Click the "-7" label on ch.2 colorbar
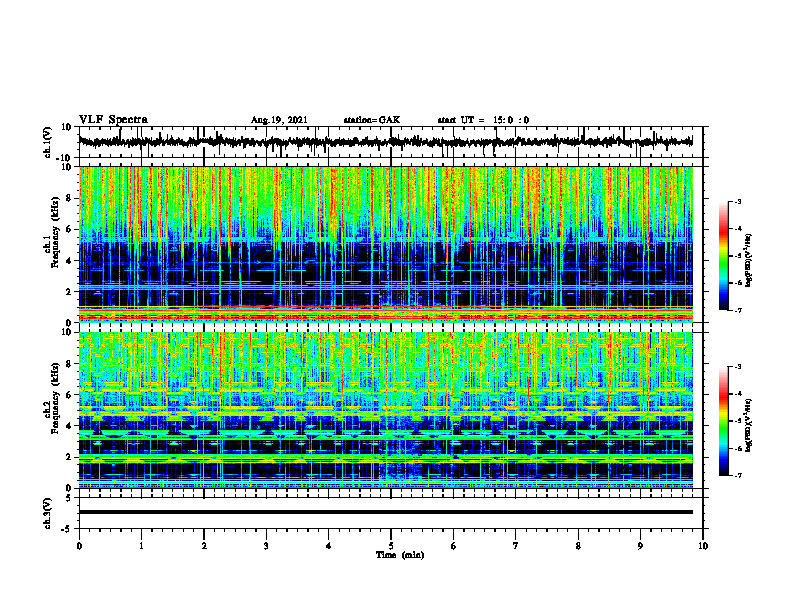Viewport: 792px width, 612px height. (x=738, y=475)
